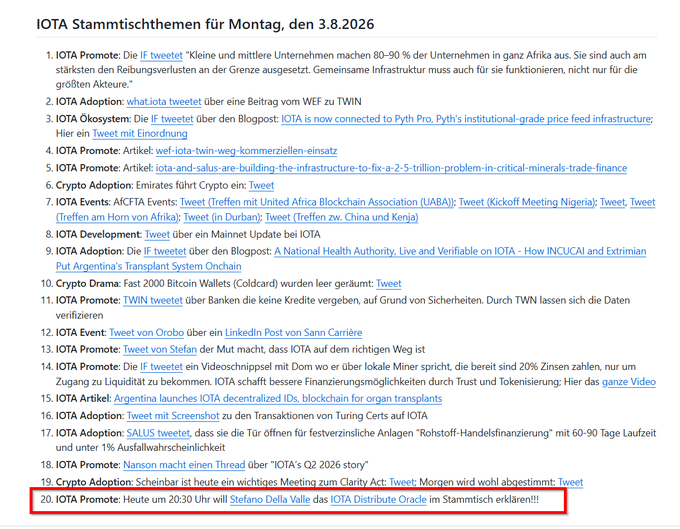Open the 'Tweet (in Durban)' link
The image size is (680, 529).
pos(222,217)
